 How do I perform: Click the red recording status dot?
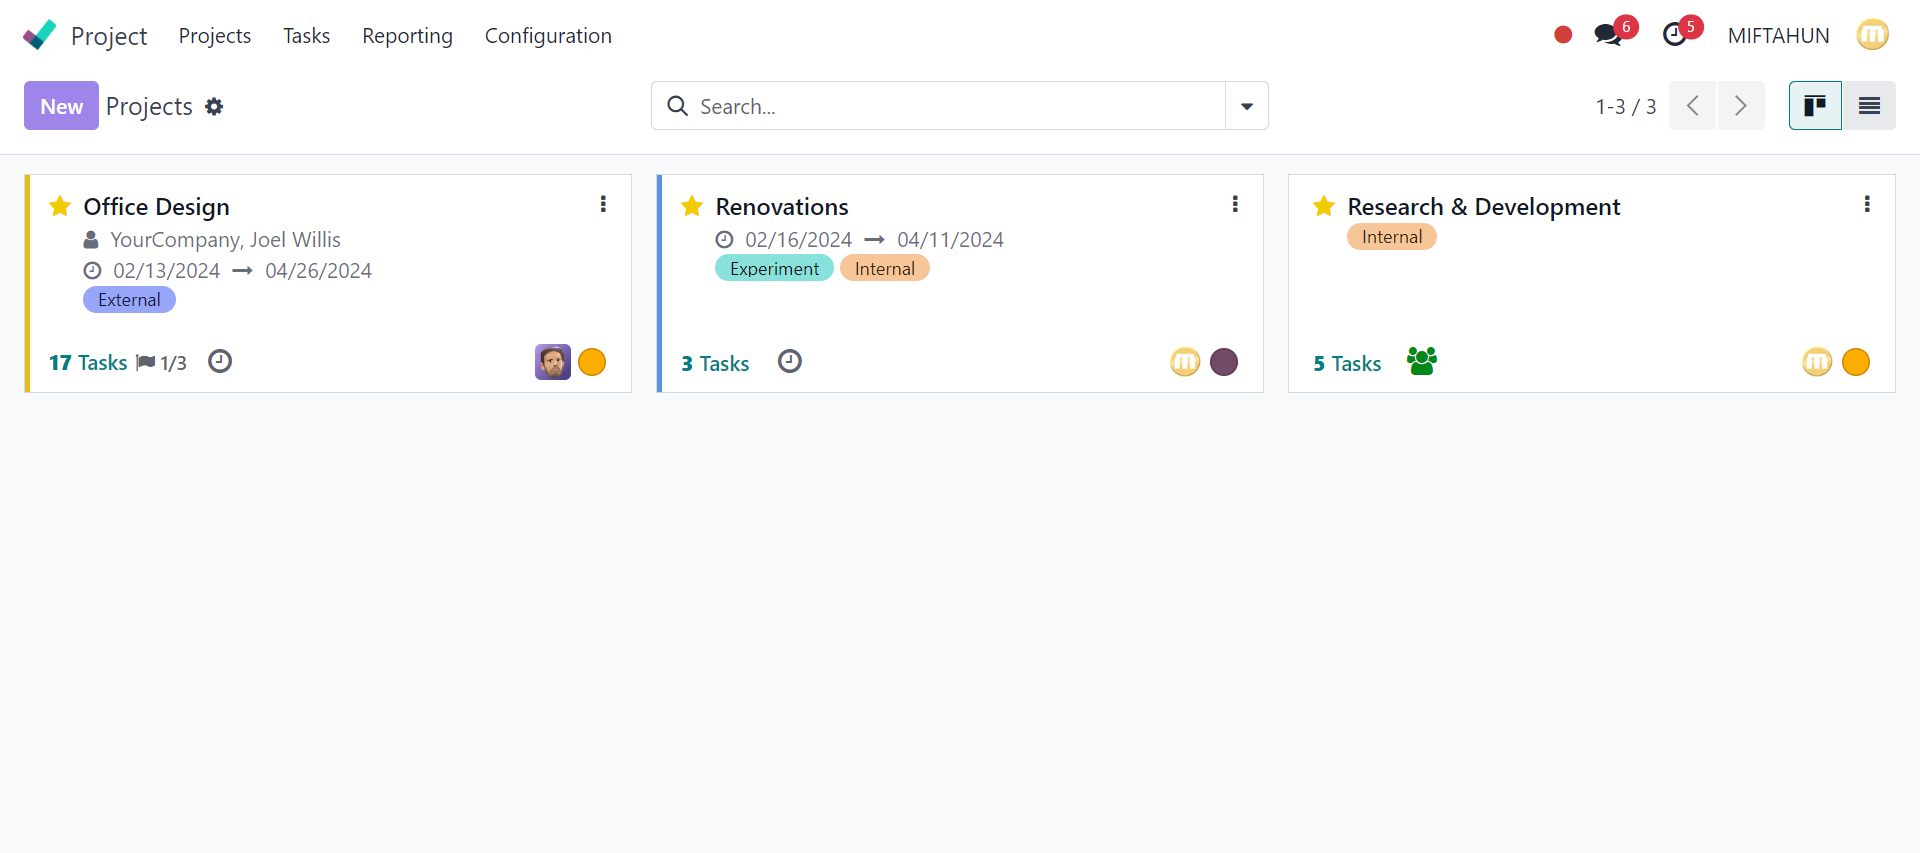coord(1563,35)
